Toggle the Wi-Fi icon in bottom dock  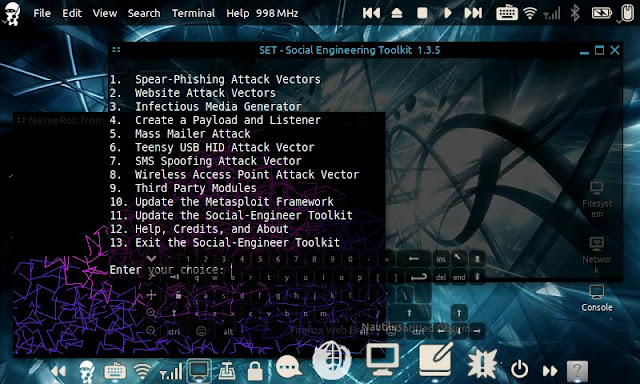click(142, 371)
